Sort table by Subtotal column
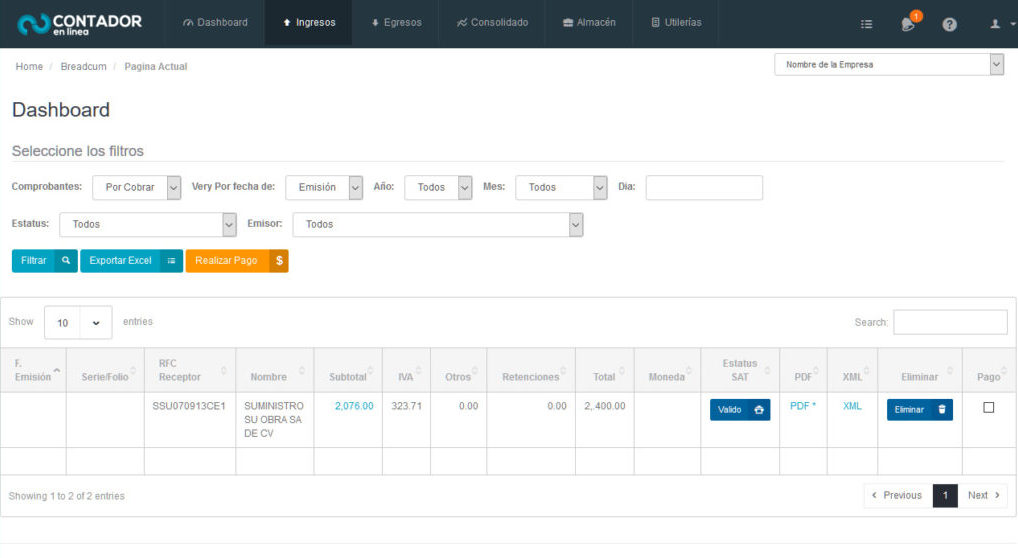 coord(349,370)
